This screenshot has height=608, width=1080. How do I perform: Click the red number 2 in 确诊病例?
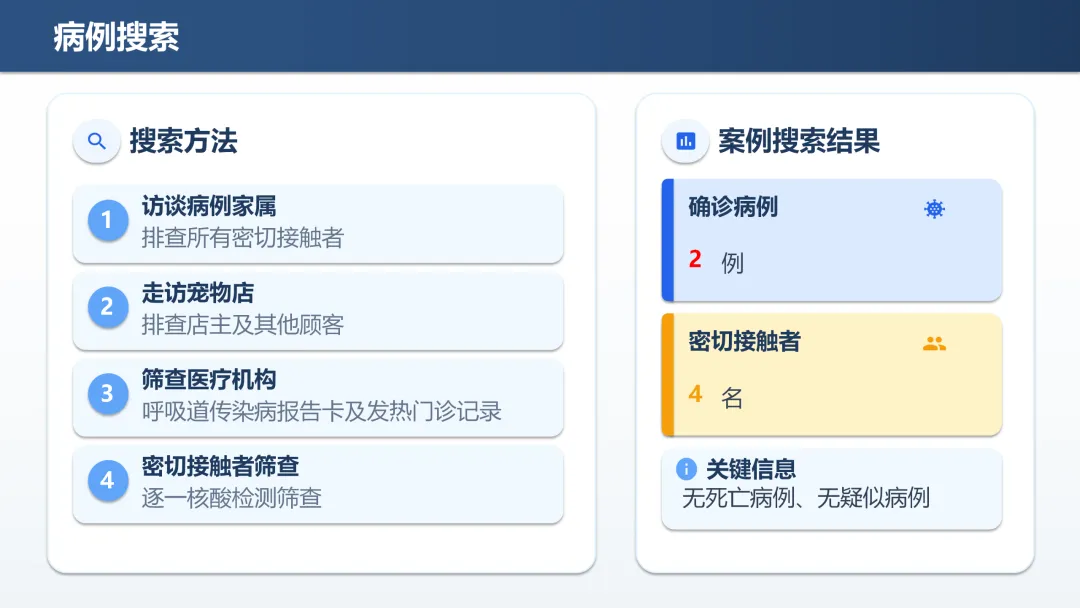[695, 260]
